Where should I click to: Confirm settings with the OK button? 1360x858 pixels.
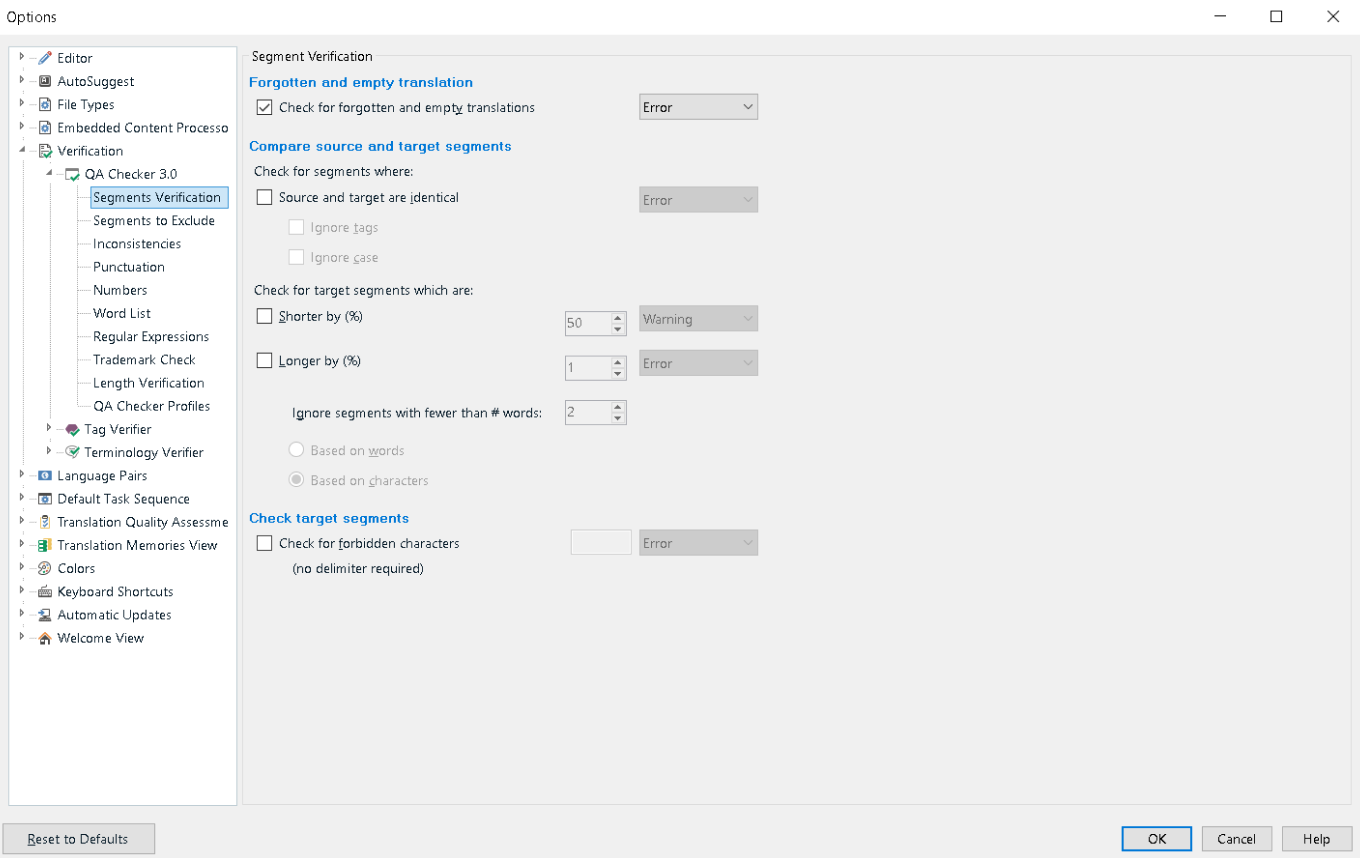(1156, 839)
